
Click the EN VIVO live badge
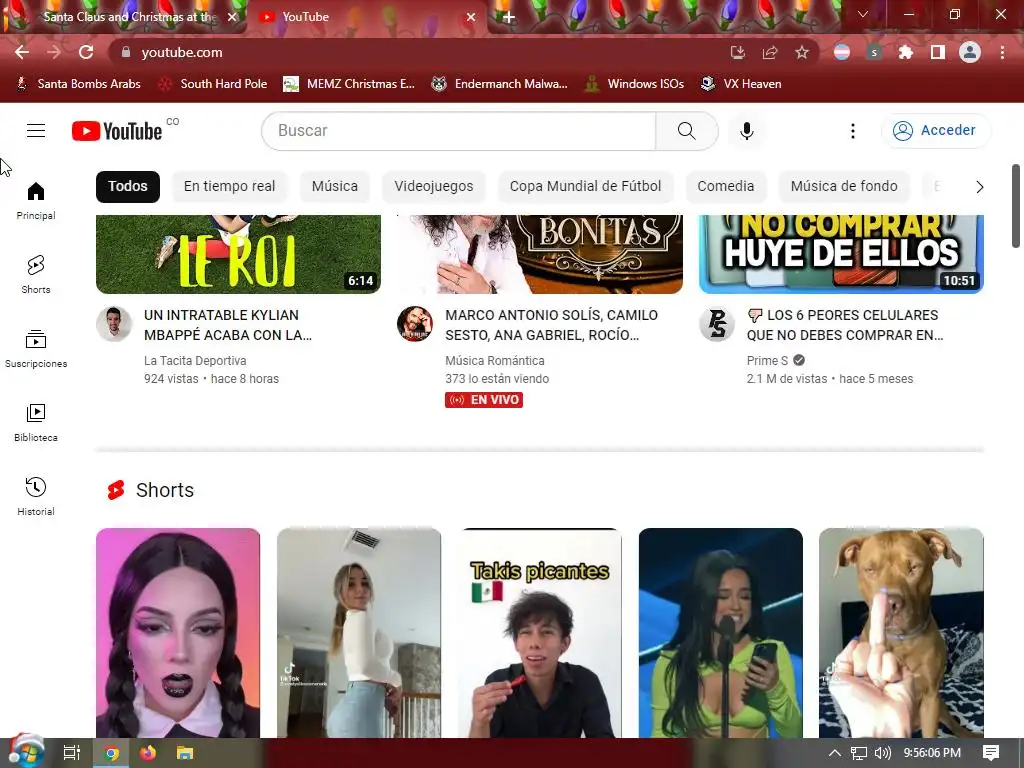click(x=484, y=400)
